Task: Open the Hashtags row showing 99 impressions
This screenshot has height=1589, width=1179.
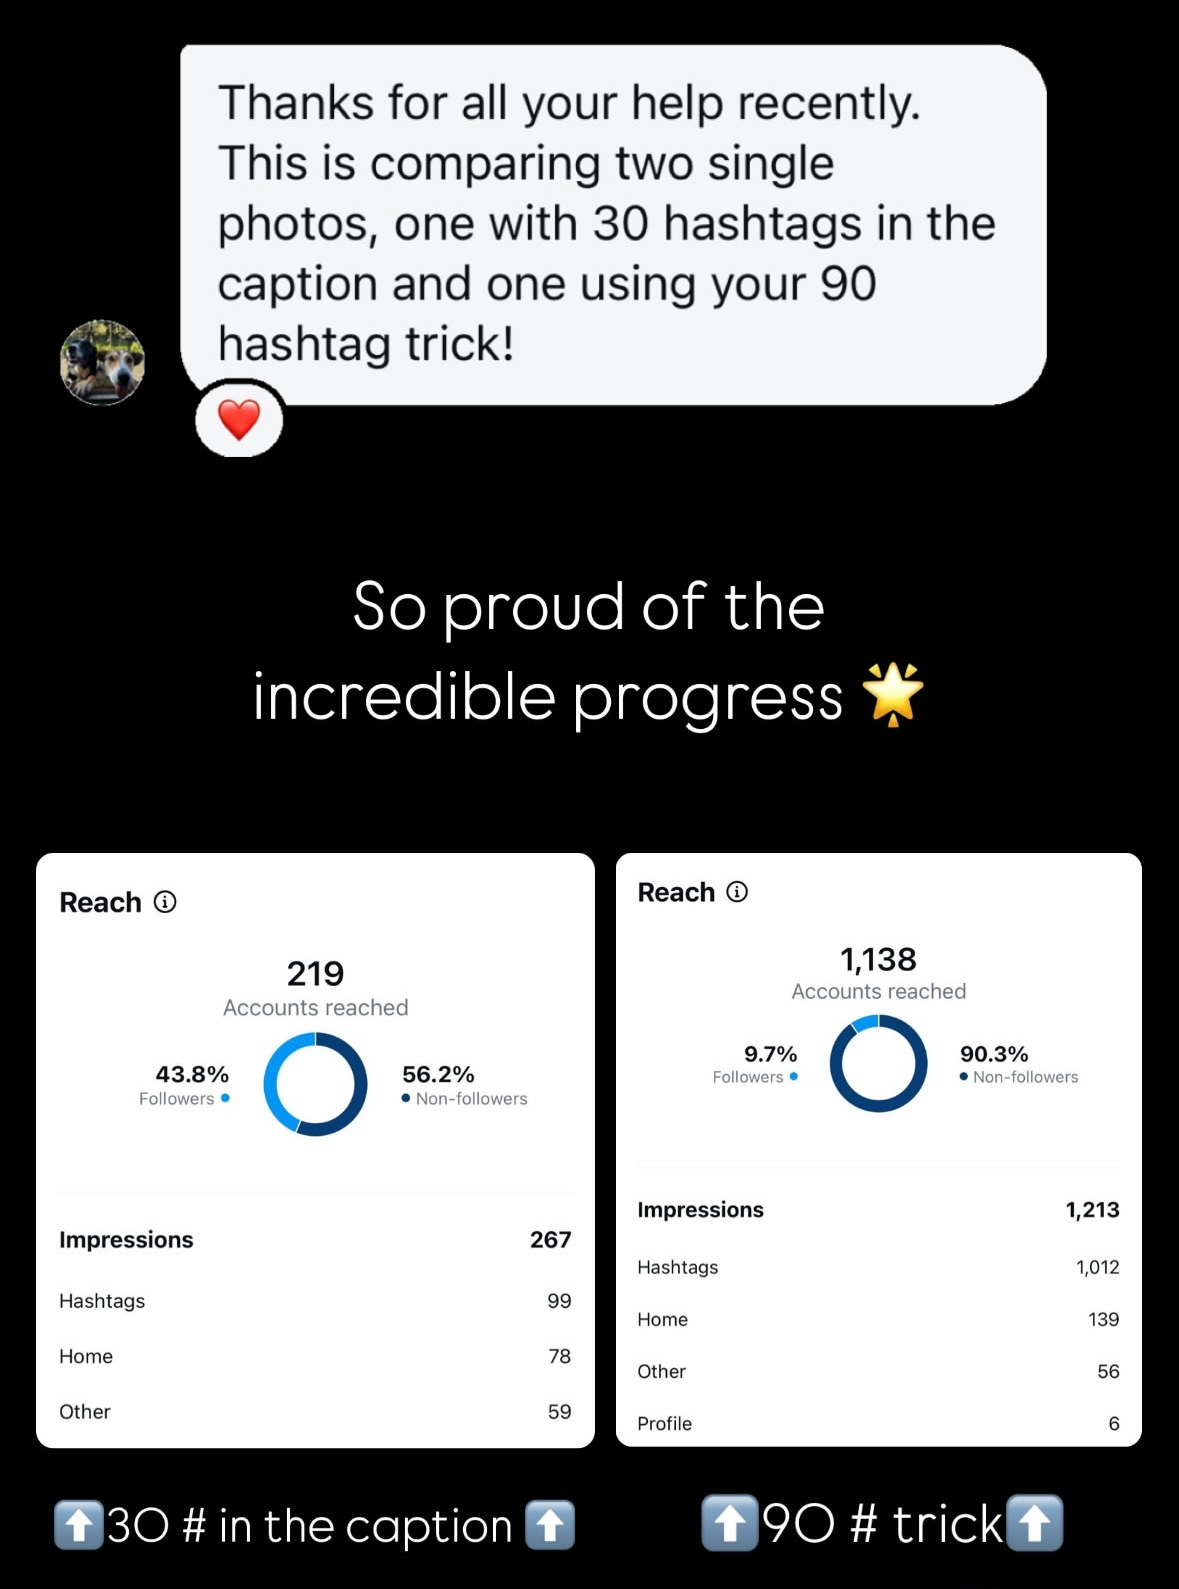Action: [x=315, y=1301]
